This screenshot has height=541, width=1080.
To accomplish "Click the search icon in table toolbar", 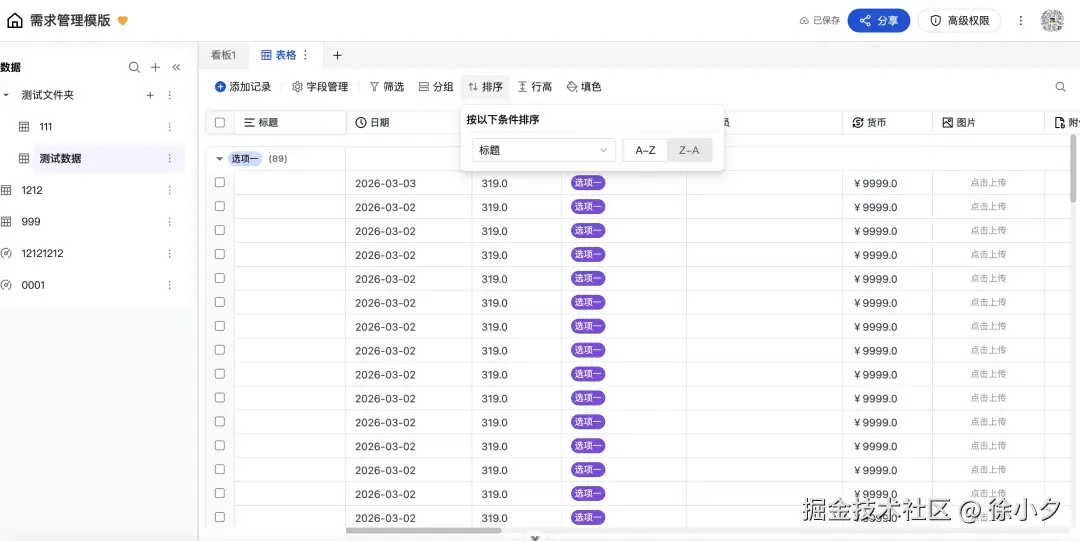I will pyautogui.click(x=1060, y=87).
